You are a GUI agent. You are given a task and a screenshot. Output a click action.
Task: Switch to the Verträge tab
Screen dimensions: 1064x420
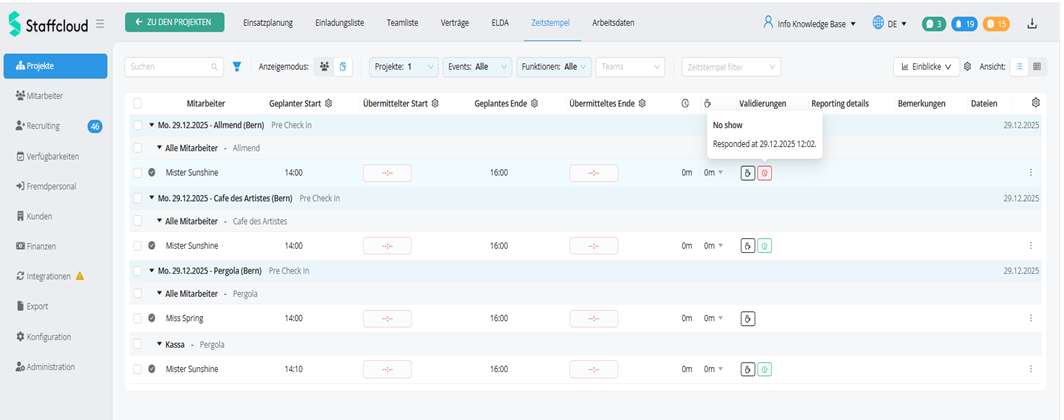pyautogui.click(x=455, y=23)
